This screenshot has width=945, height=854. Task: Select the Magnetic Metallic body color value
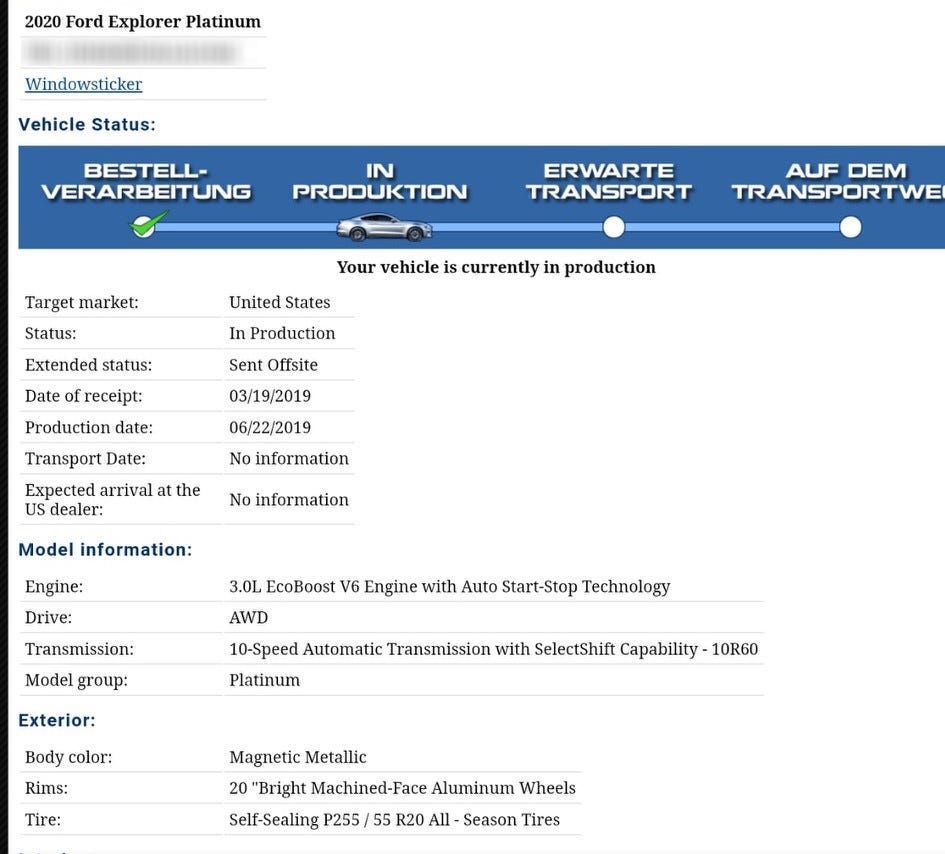(298, 757)
